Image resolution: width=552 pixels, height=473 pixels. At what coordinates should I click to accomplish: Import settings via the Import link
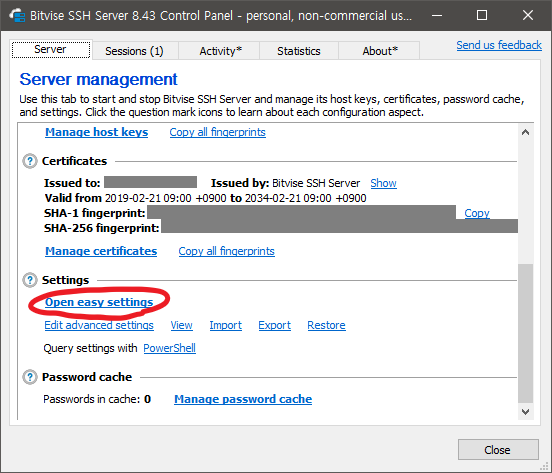(x=226, y=325)
